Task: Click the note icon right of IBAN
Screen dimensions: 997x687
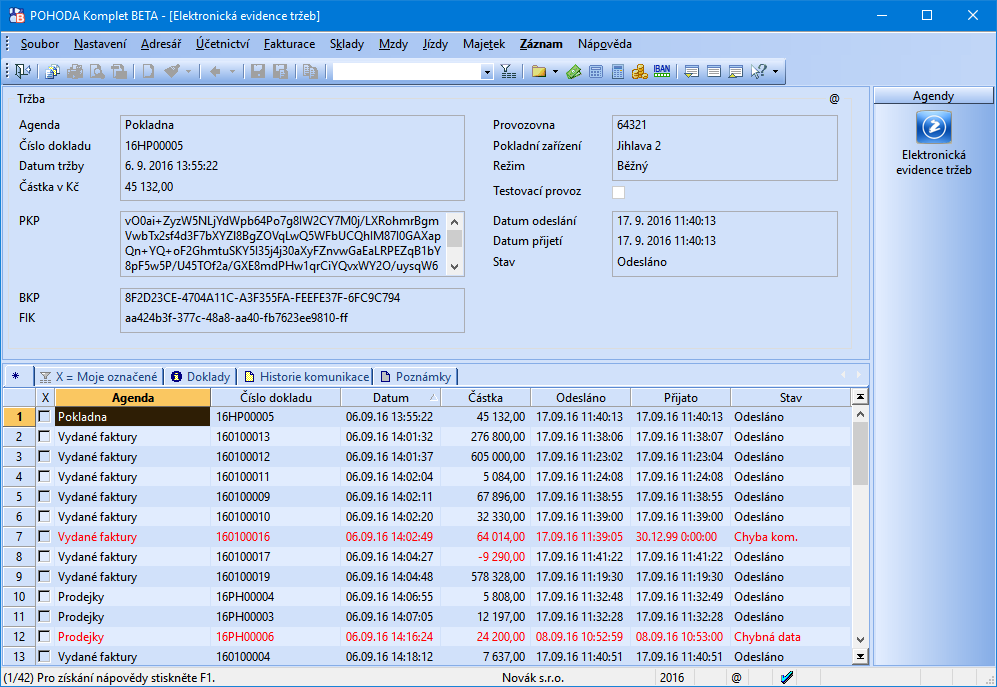Action: (x=692, y=71)
